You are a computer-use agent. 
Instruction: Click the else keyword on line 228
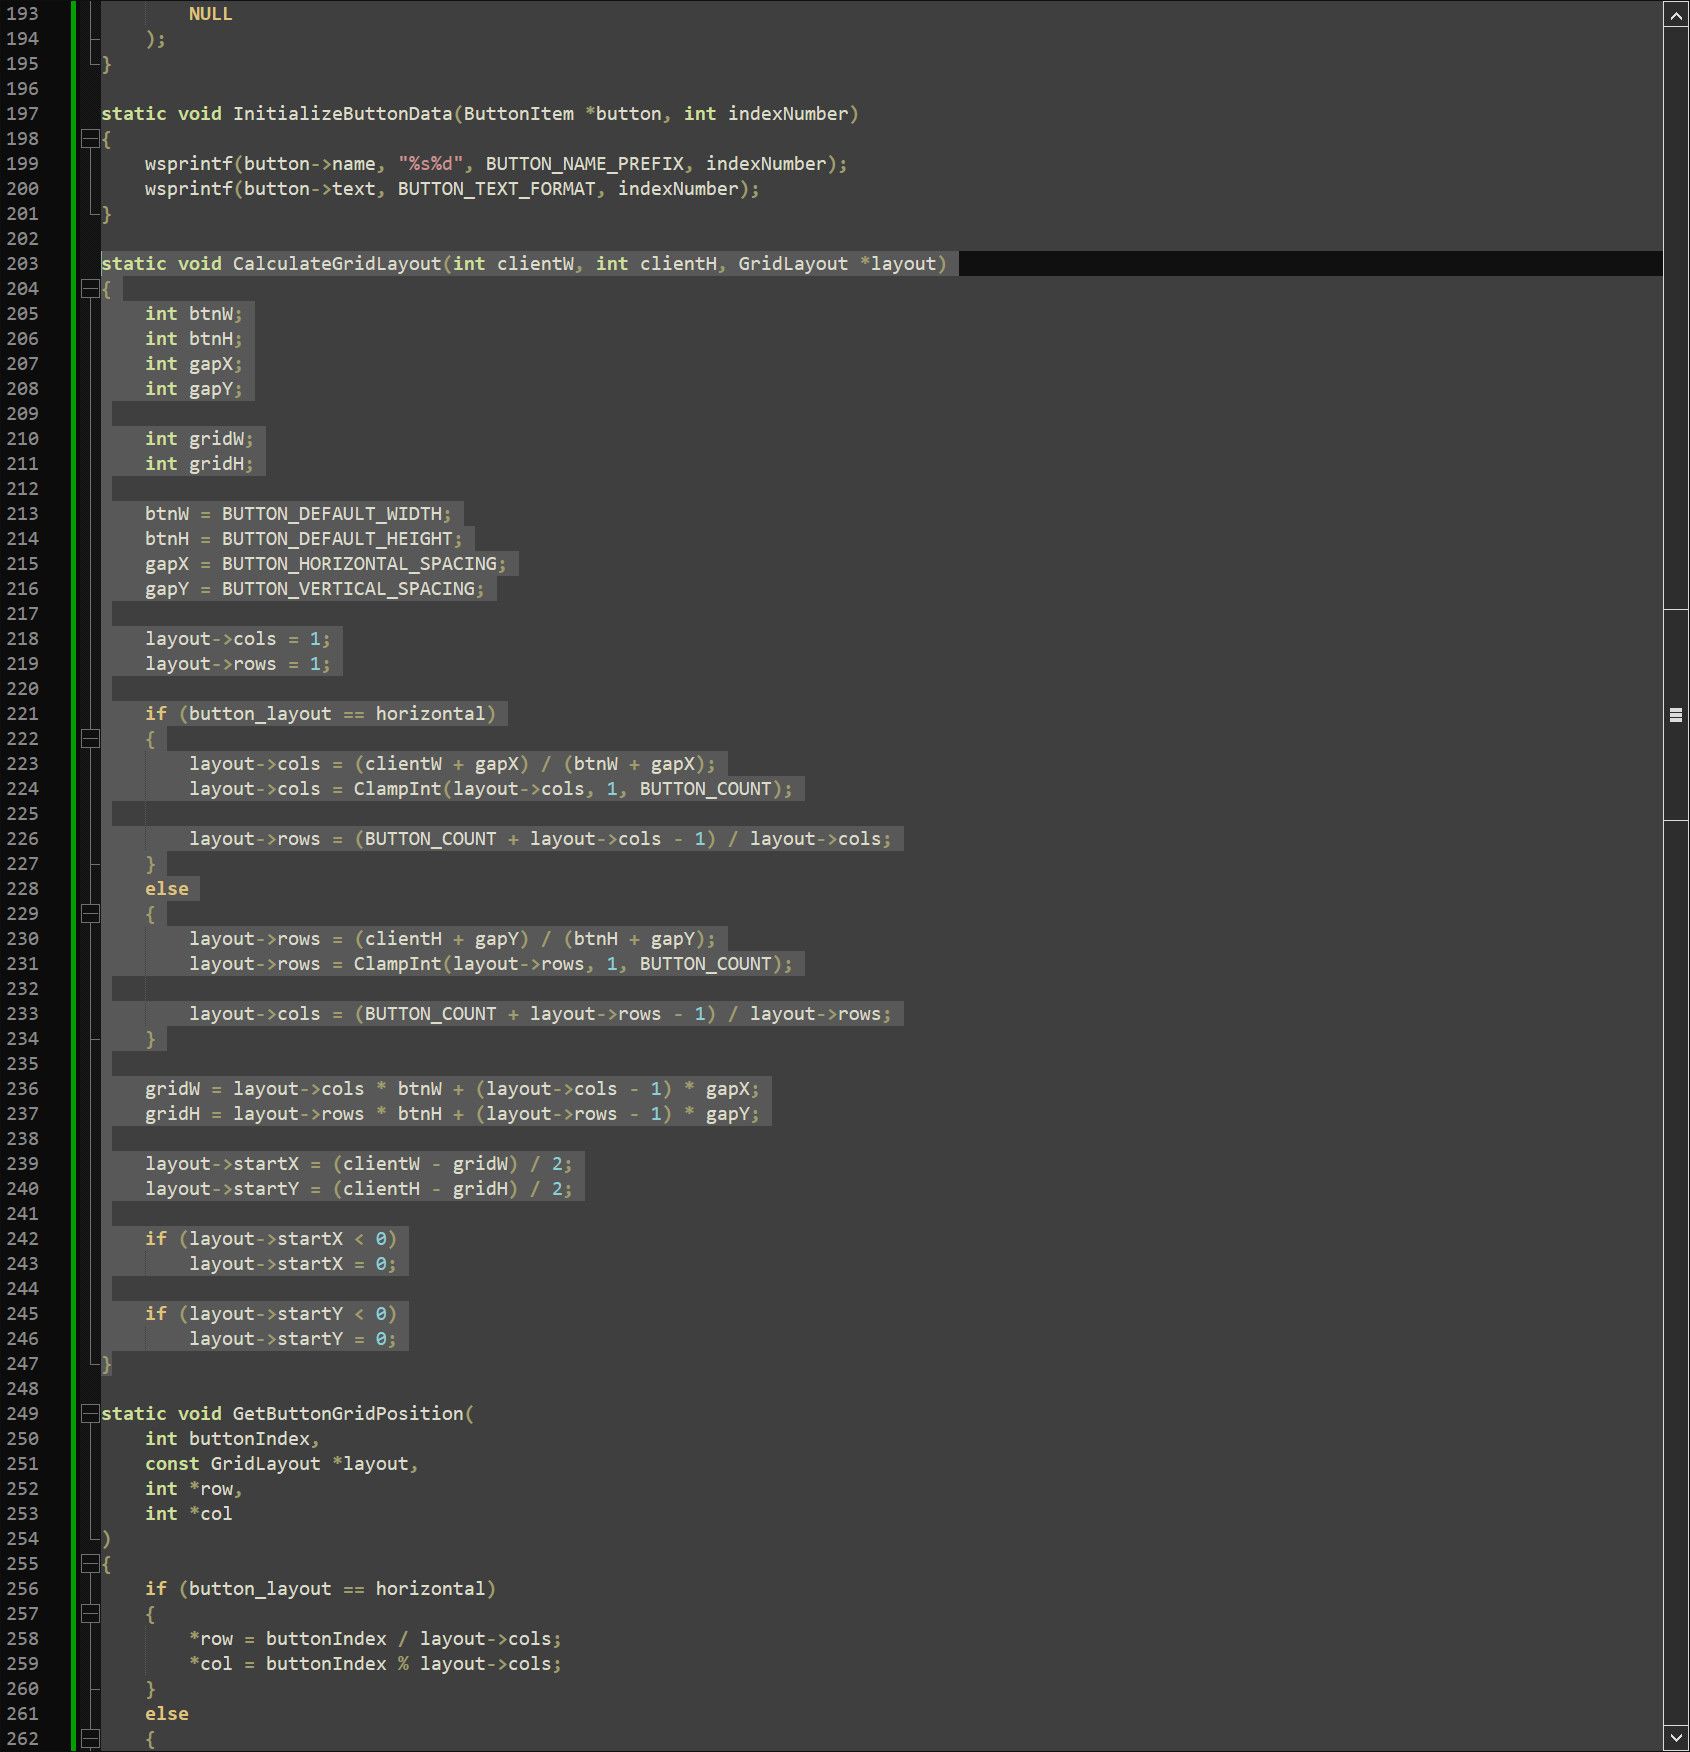coord(167,889)
